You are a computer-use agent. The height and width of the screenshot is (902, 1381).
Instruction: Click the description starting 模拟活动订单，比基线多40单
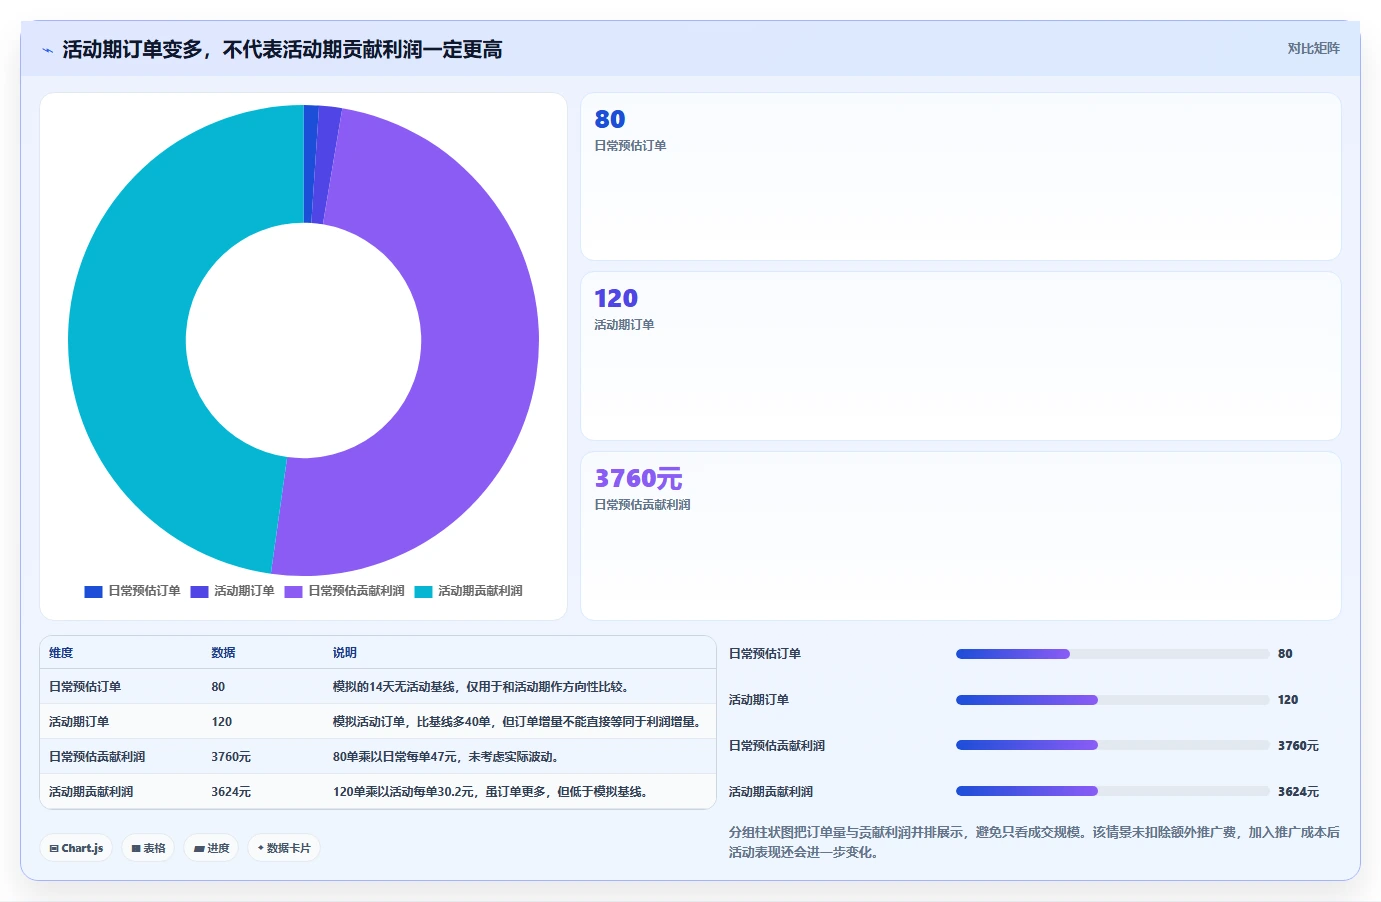click(x=517, y=722)
